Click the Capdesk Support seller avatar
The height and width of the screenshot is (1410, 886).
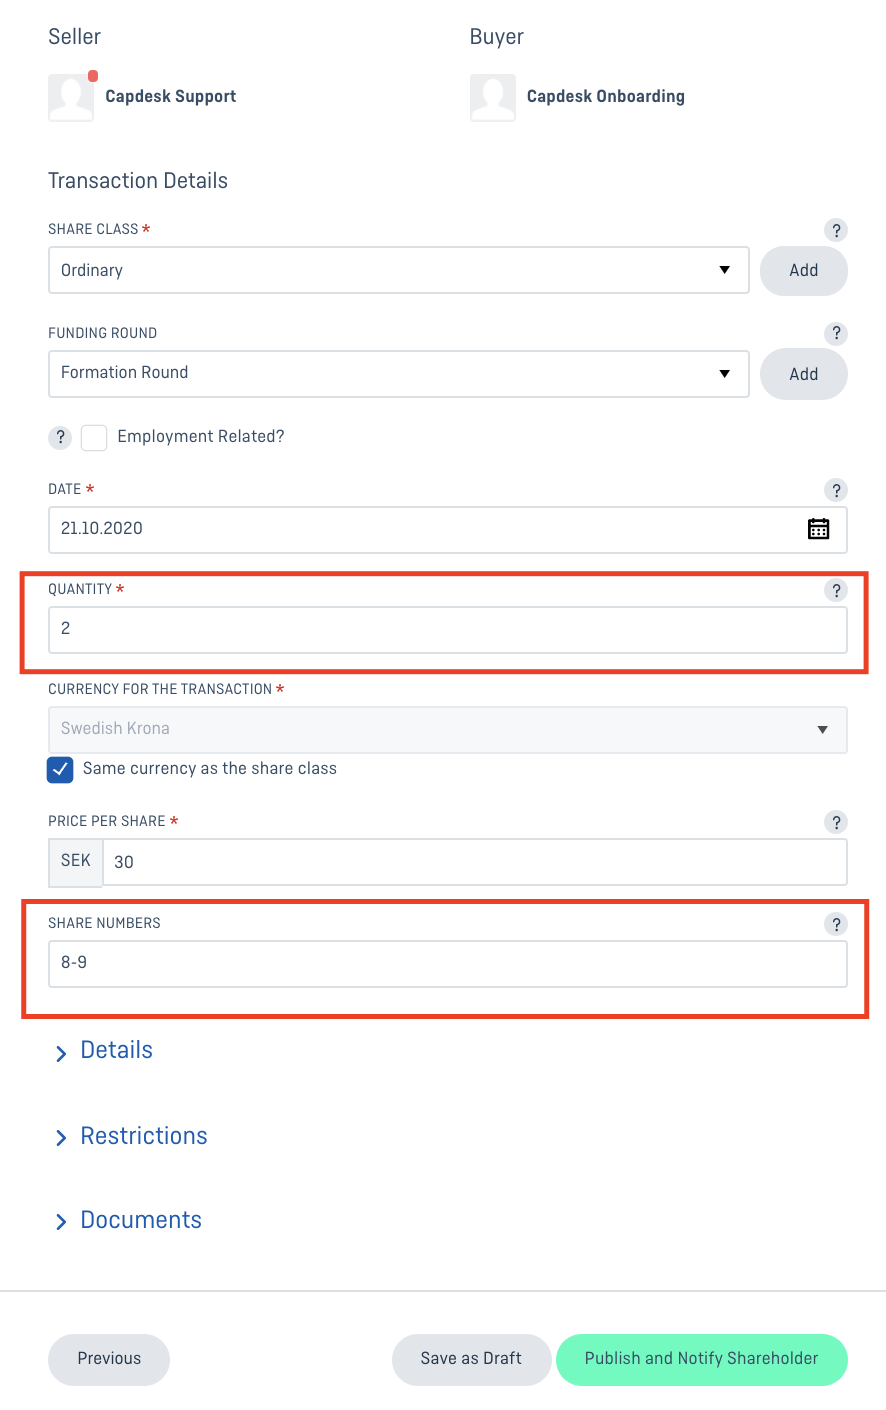coord(71,97)
